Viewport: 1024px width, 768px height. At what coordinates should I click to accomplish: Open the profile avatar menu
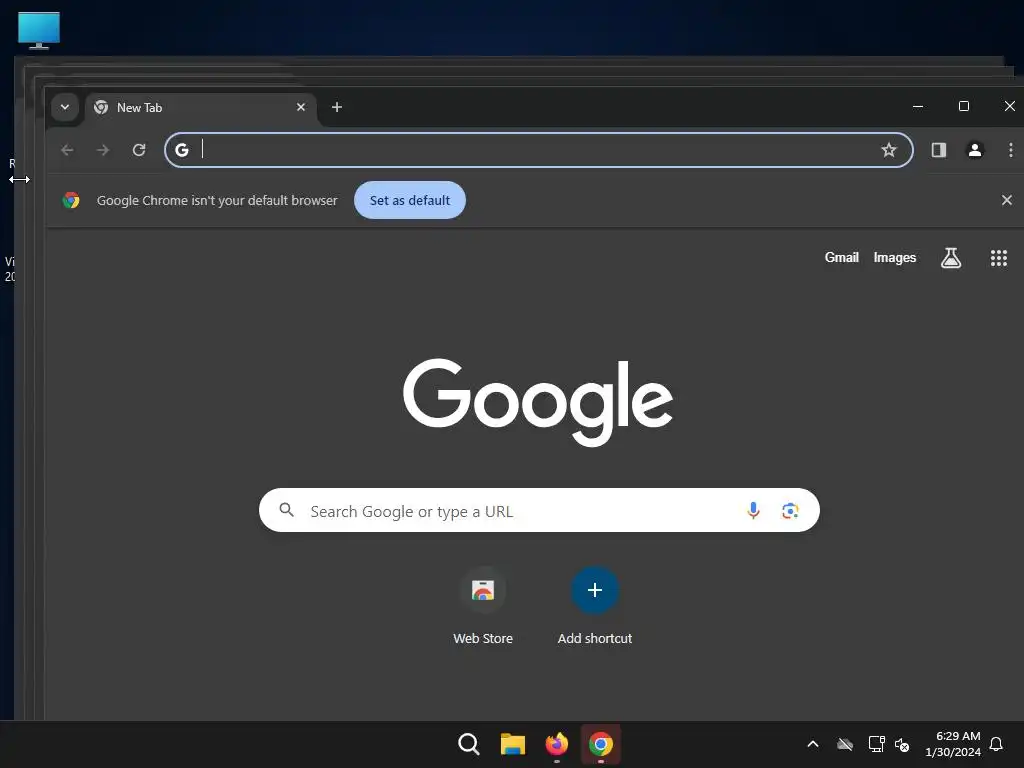tap(975, 150)
